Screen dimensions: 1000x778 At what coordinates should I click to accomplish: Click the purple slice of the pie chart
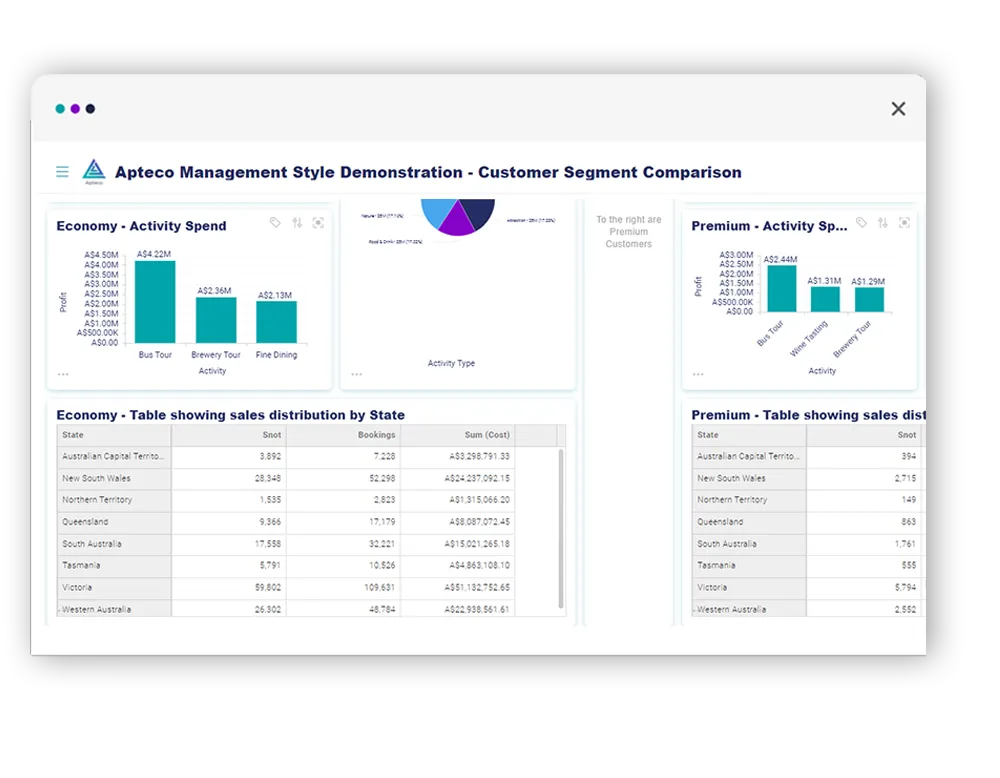[458, 222]
